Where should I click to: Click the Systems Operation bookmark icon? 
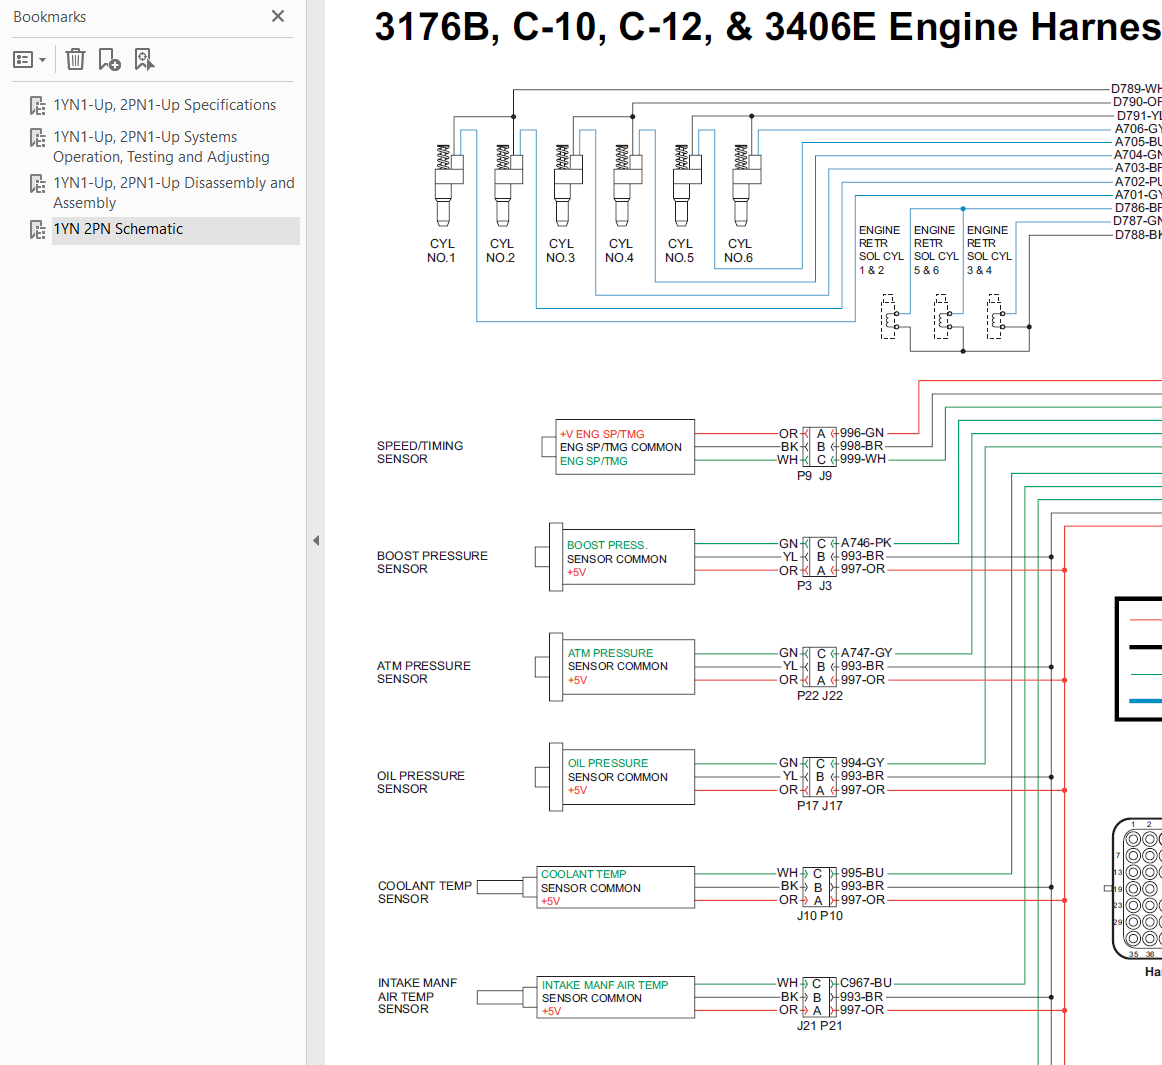point(37,138)
